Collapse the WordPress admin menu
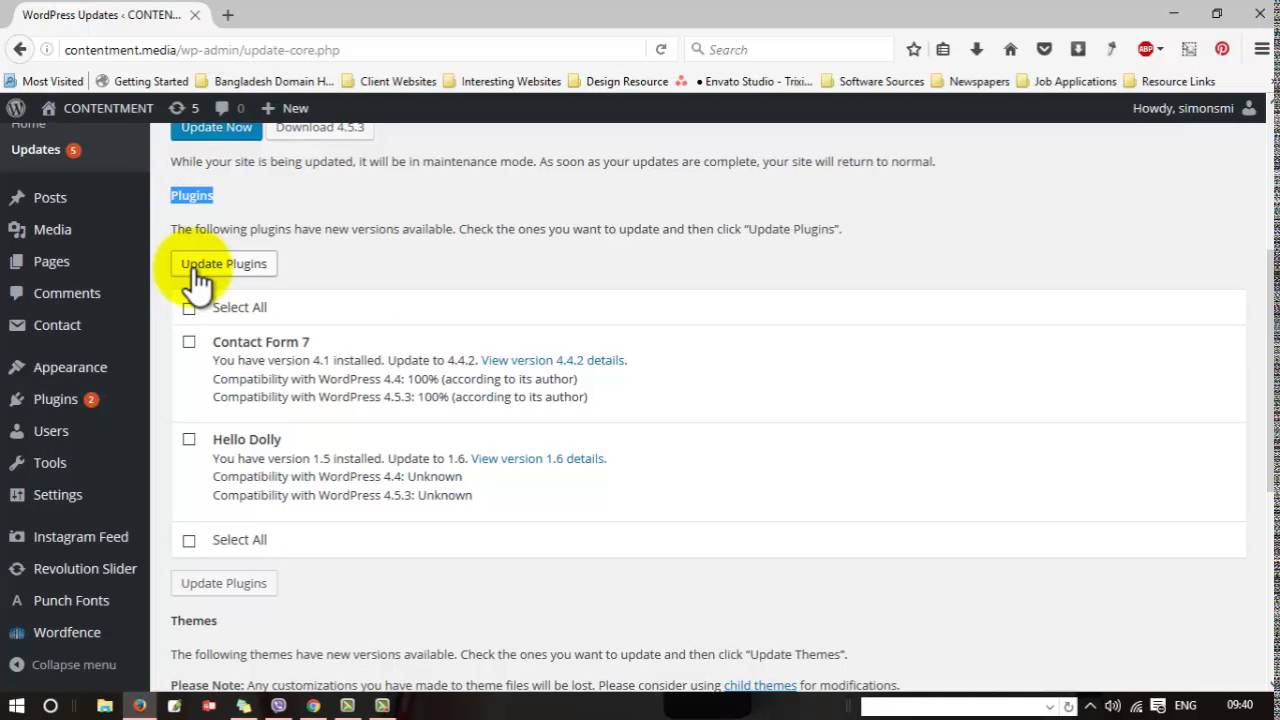This screenshot has height=720, width=1280. [x=62, y=665]
